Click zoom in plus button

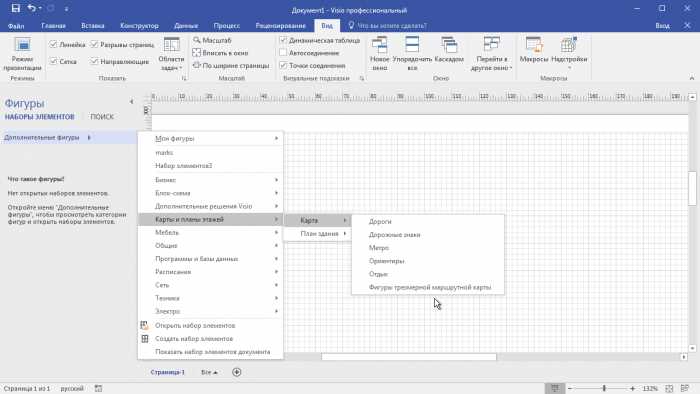pyautogui.click(x=633, y=389)
